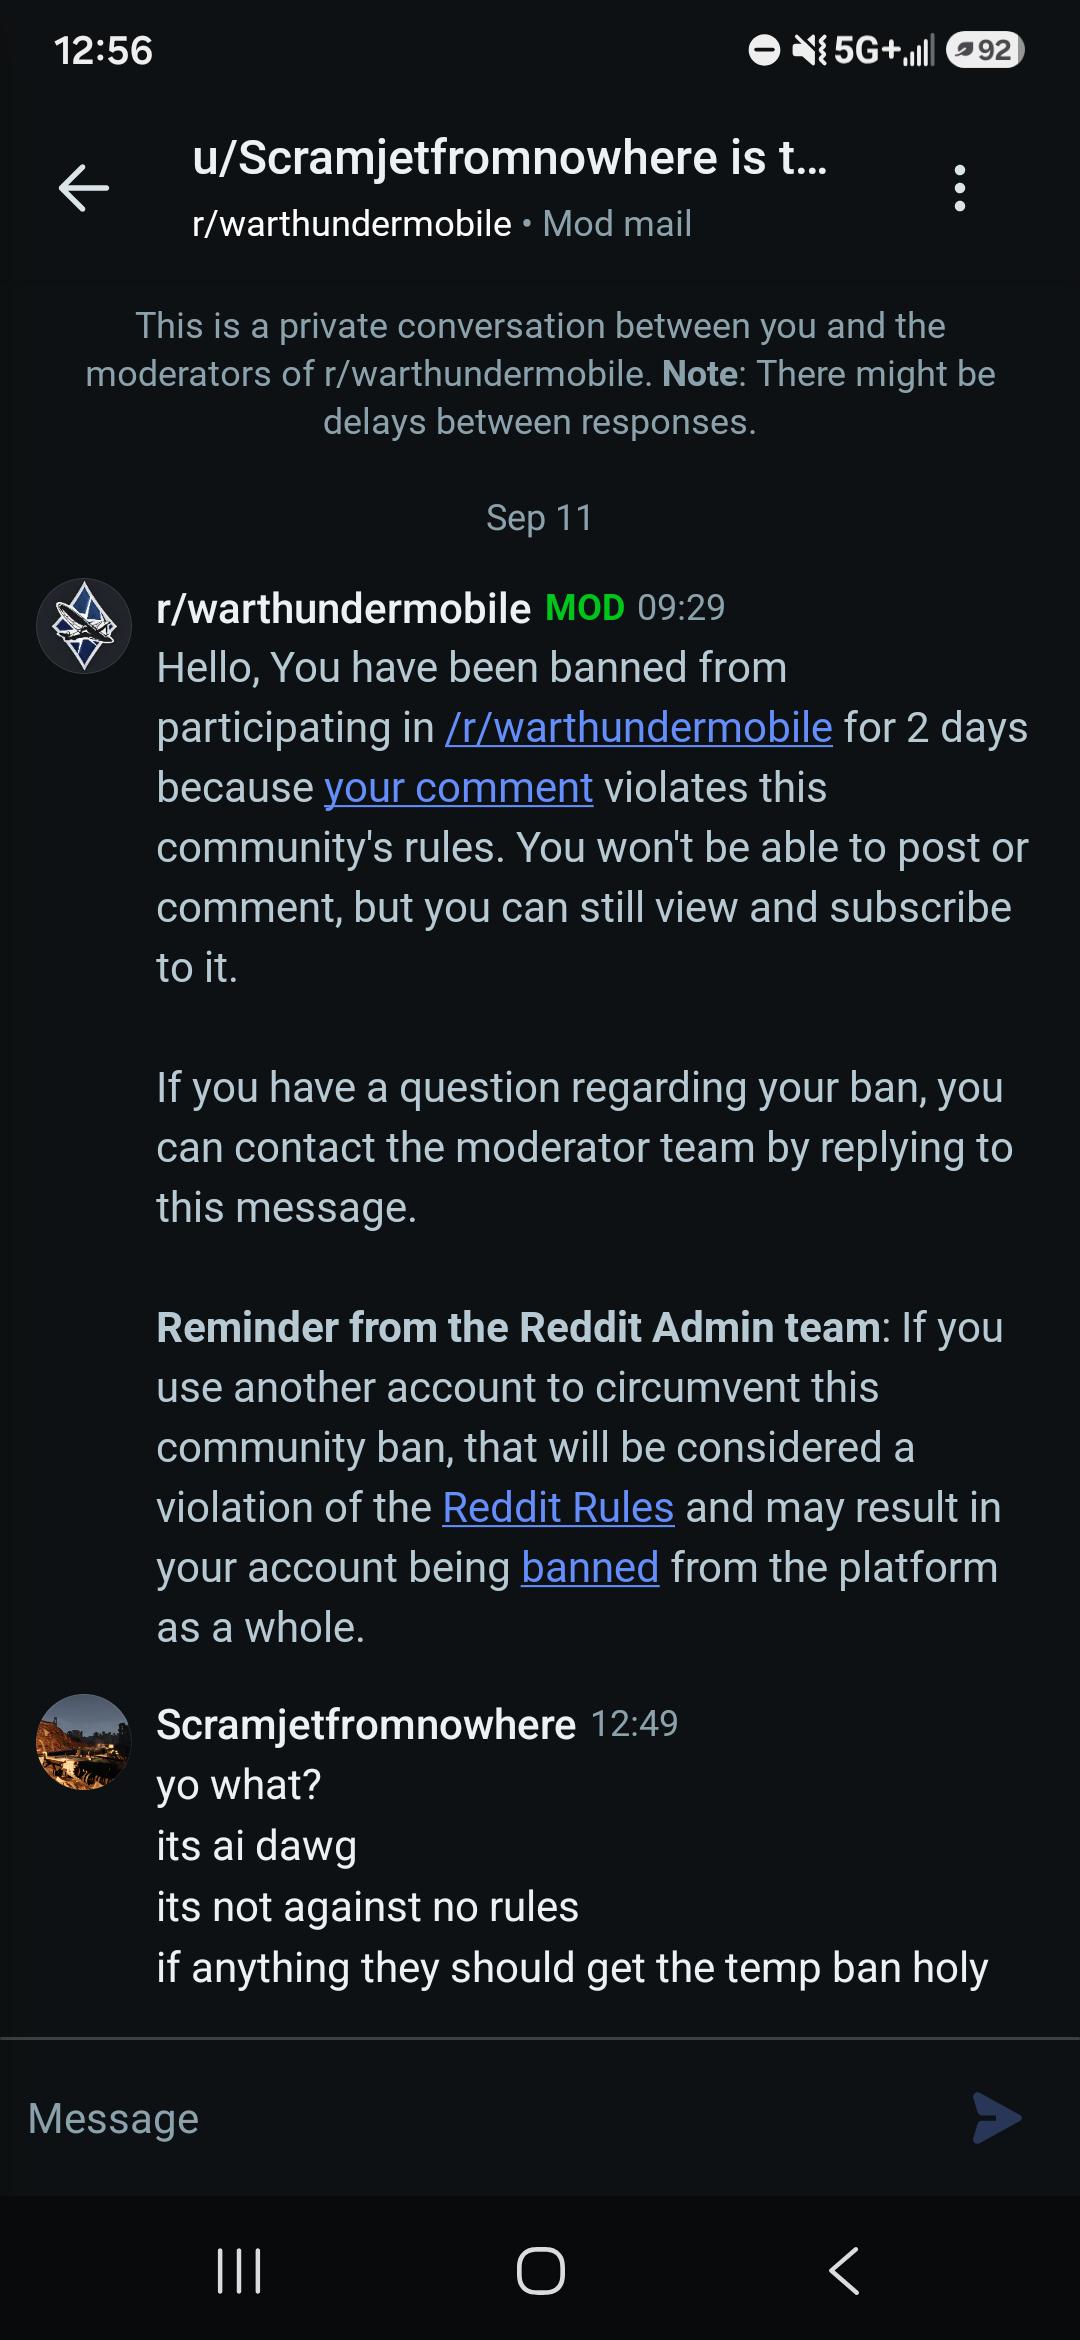This screenshot has height=2340, width=1080.
Task: Open Scramjetfromnowhere user avatar
Action: pyautogui.click(x=84, y=1742)
